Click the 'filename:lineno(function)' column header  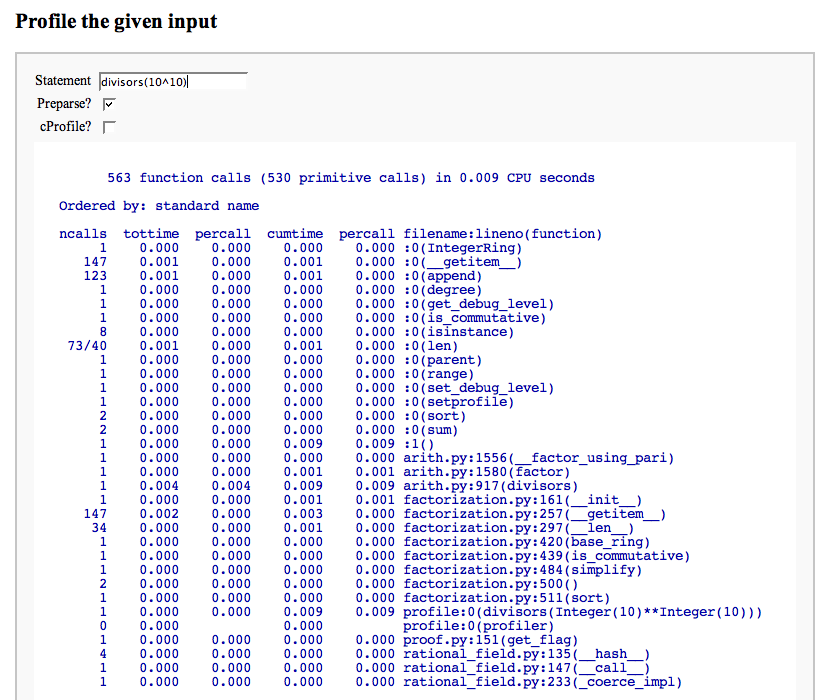click(x=502, y=234)
